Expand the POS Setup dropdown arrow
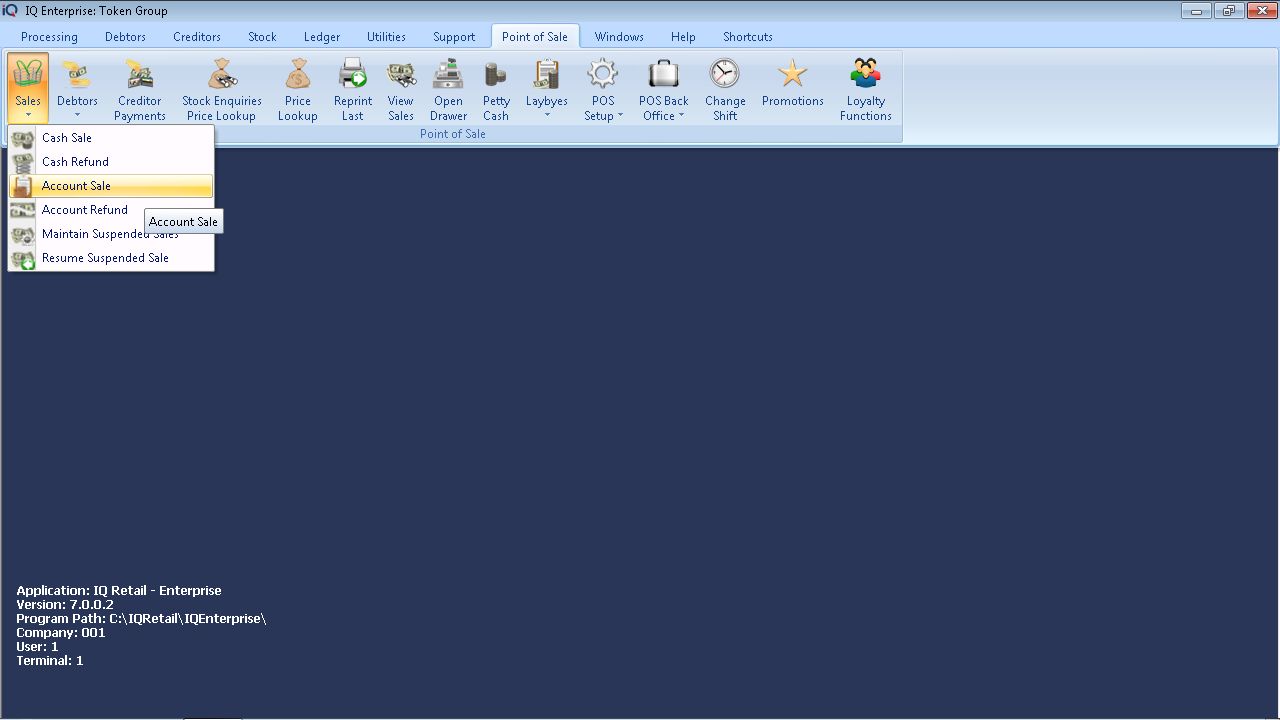 point(620,116)
